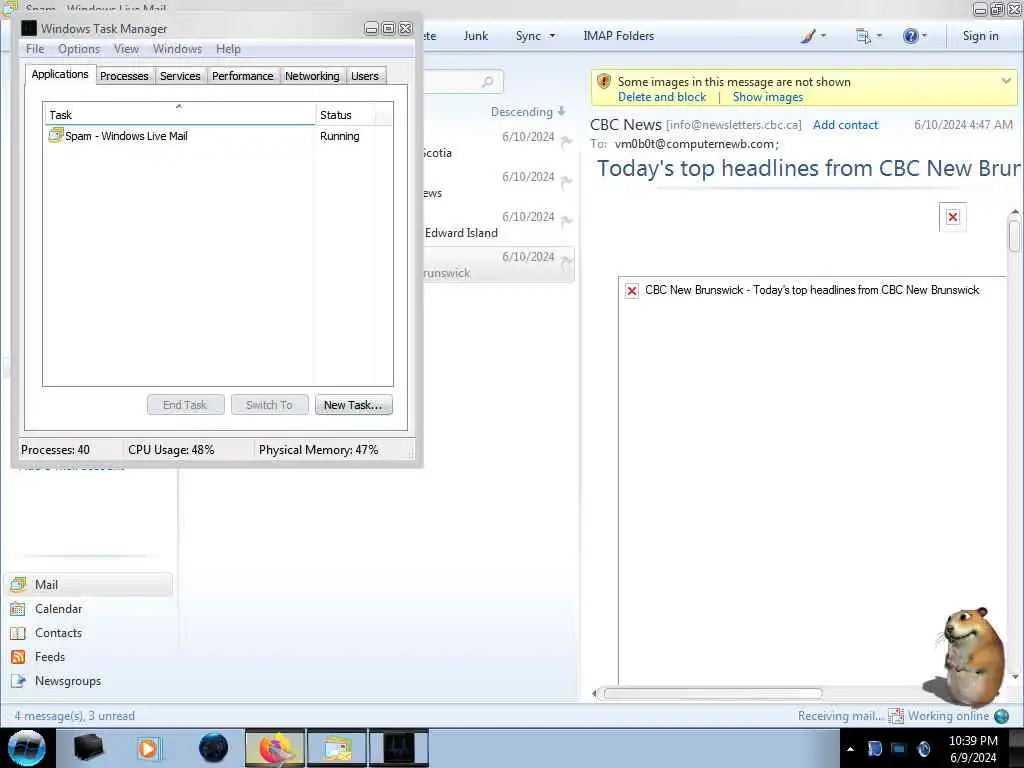Open the File menu in Task Manager
The height and width of the screenshot is (768, 1024).
(35, 49)
